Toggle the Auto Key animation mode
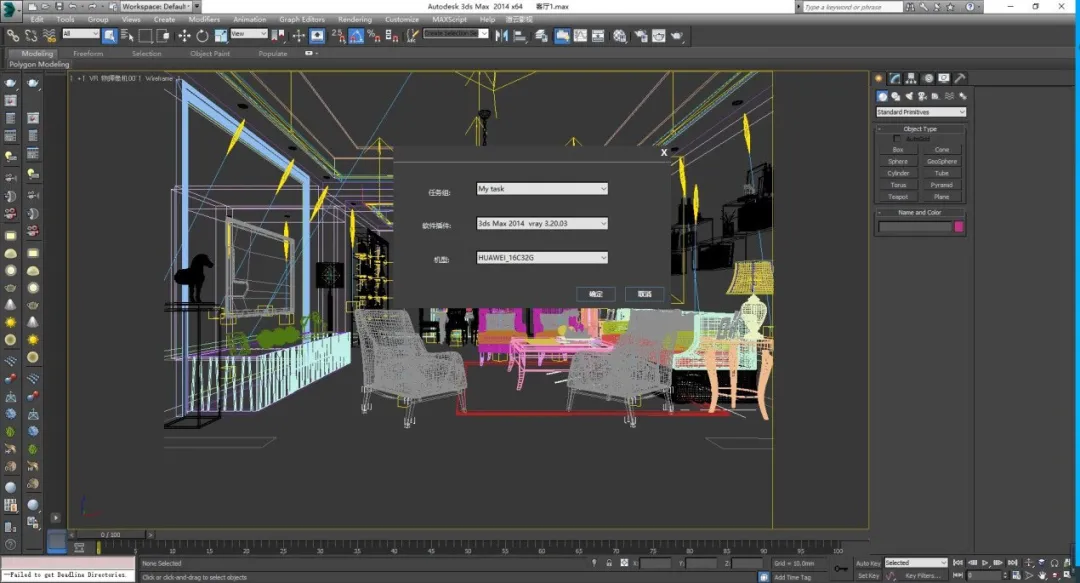The height and width of the screenshot is (583, 1080). pyautogui.click(x=868, y=563)
